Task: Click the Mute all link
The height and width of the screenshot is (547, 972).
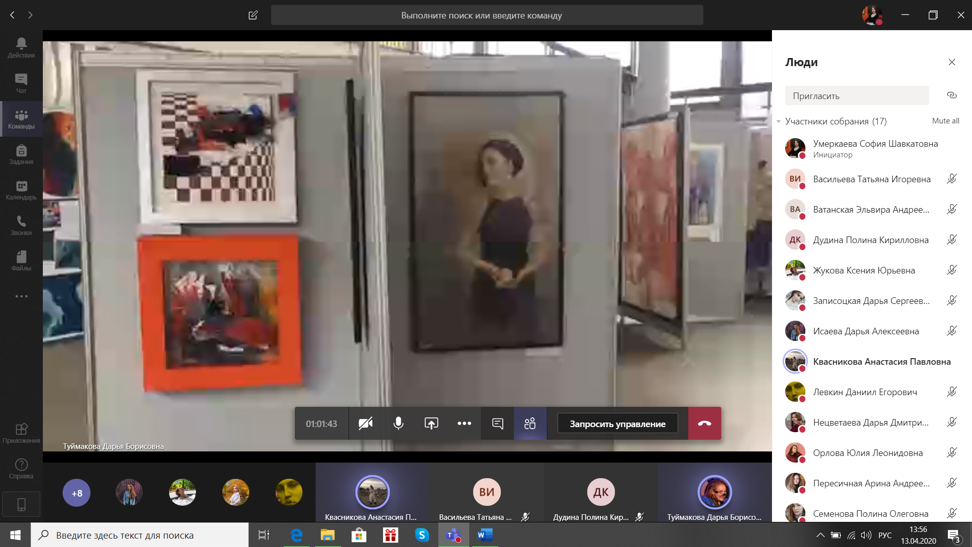Action: [945, 121]
